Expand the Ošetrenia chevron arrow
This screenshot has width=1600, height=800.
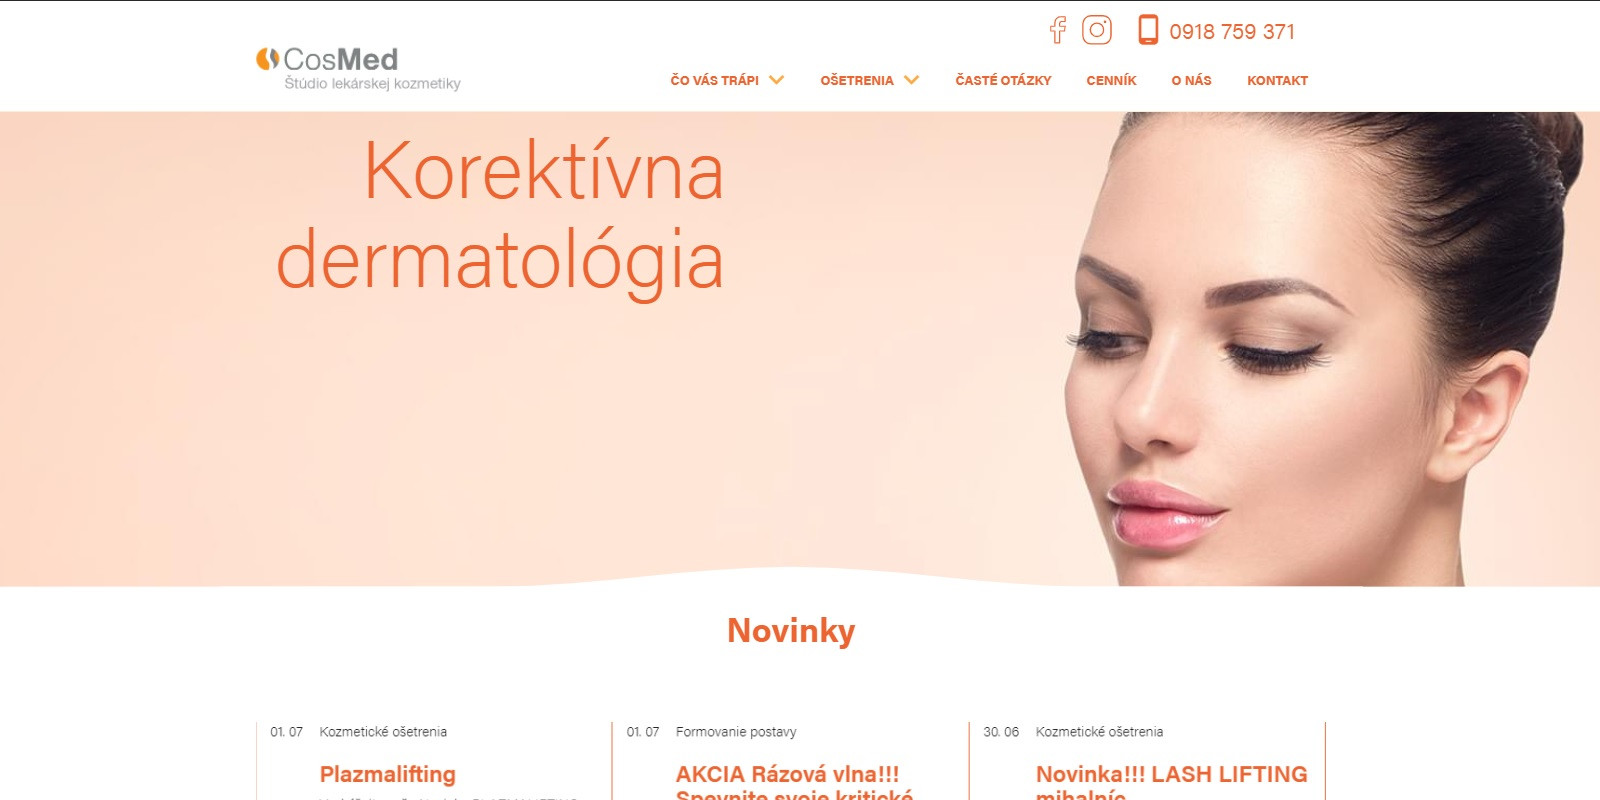[x=911, y=80]
